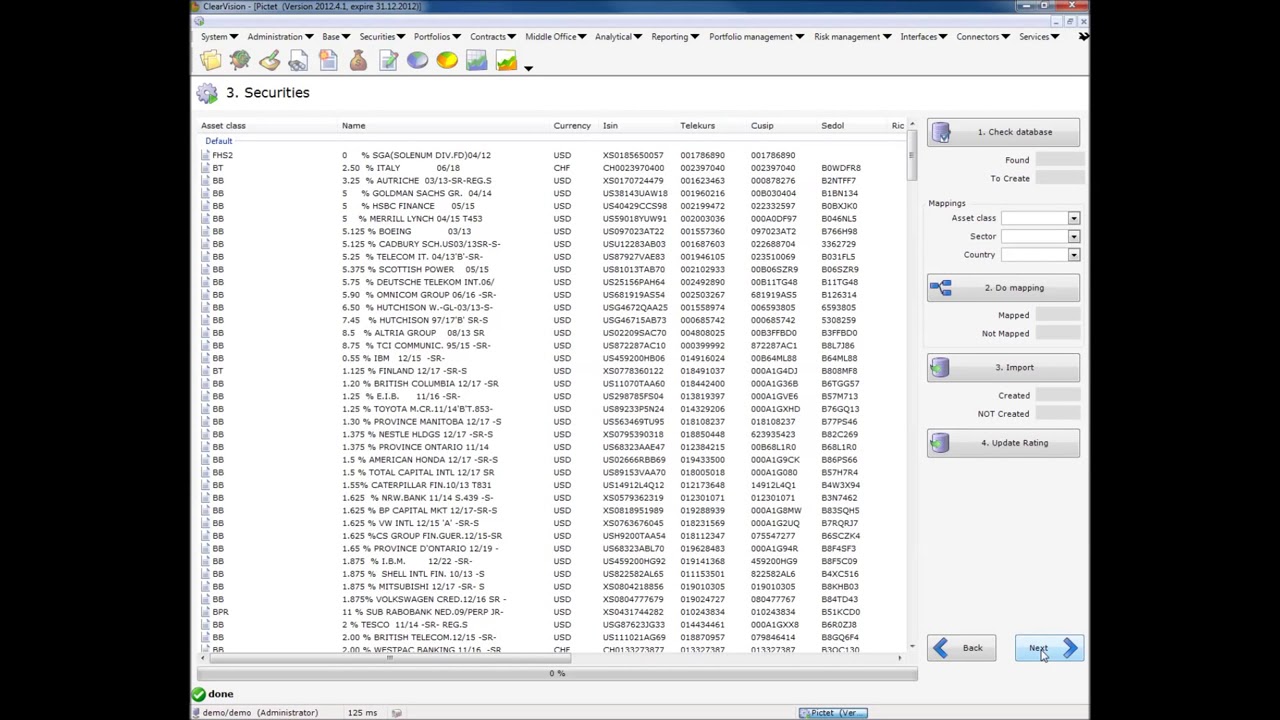Click the green turtle toolbar icon
Image resolution: width=1280 pixels, height=720 pixels.
tap(239, 62)
